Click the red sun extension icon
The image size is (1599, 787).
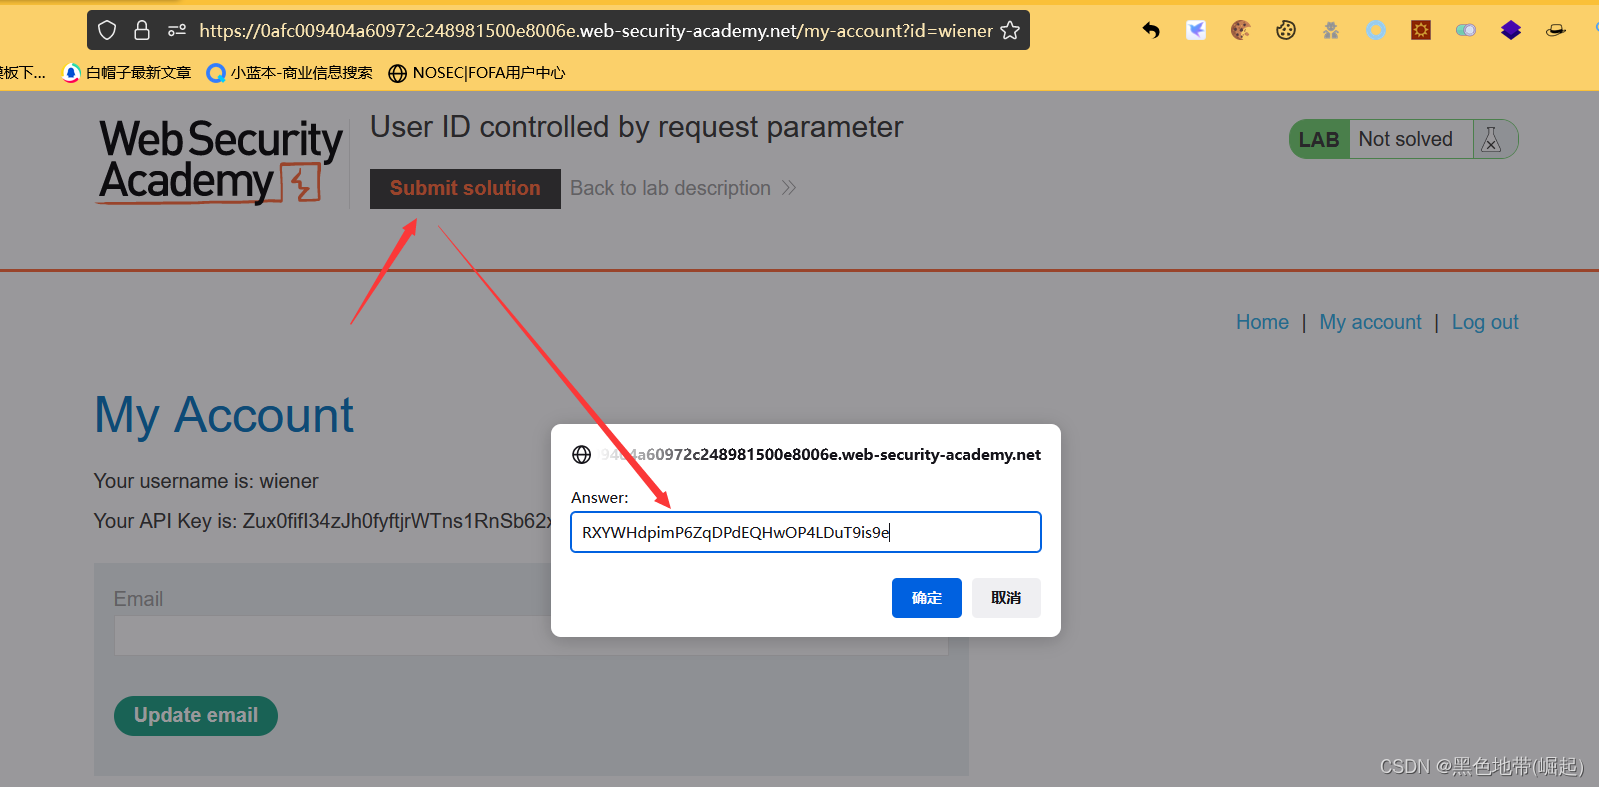pyautogui.click(x=1420, y=30)
